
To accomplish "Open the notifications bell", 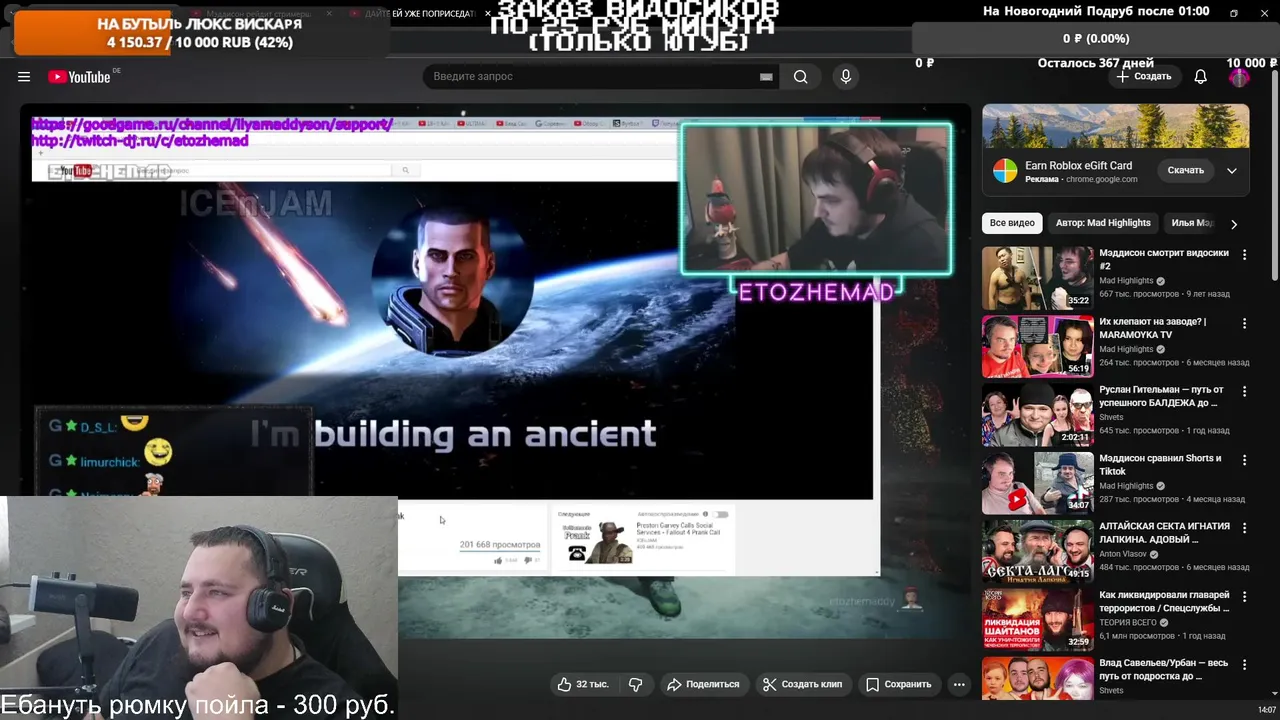I will 1201,77.
